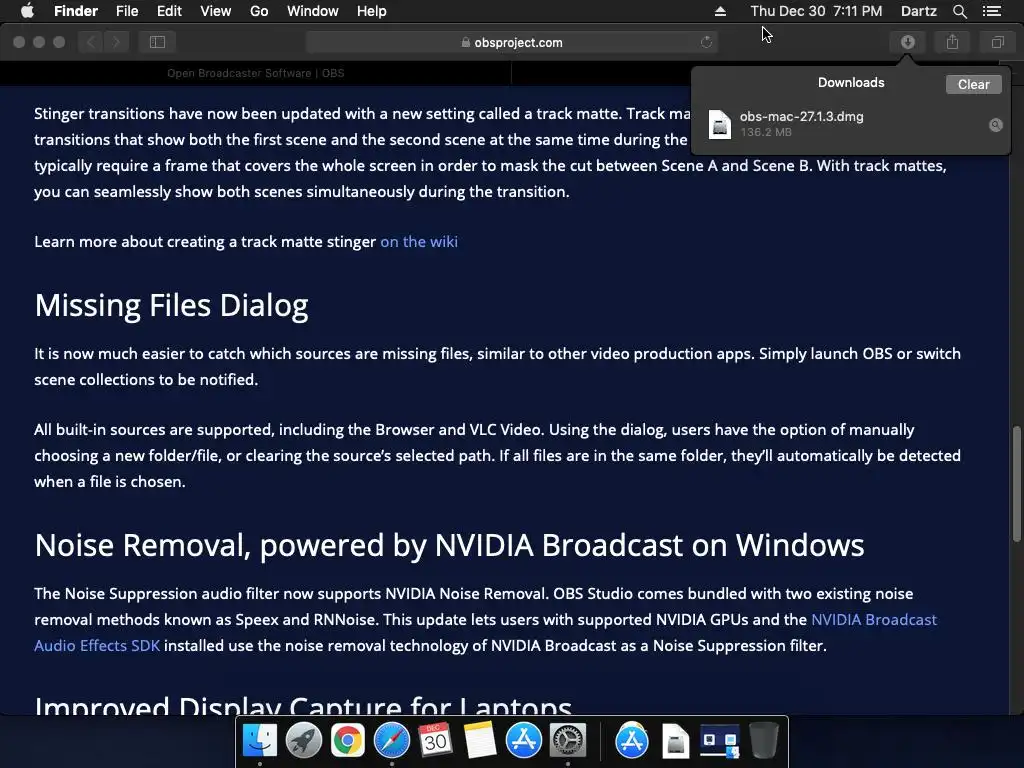This screenshot has width=1024, height=768.
Task: Open the Applications folder in Dock
Action: [632, 741]
